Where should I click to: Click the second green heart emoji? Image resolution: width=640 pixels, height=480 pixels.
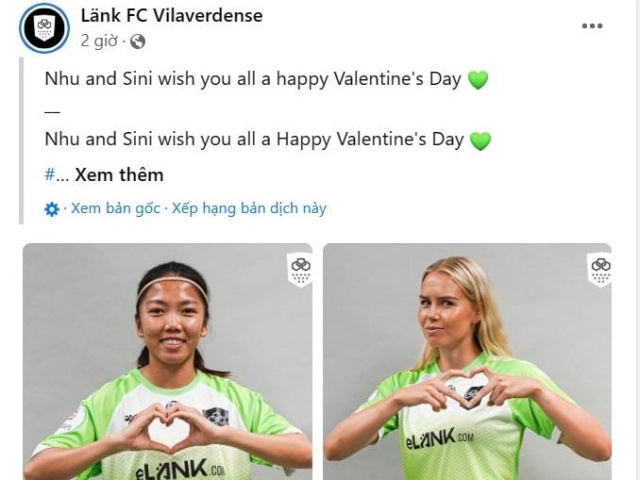pos(480,140)
